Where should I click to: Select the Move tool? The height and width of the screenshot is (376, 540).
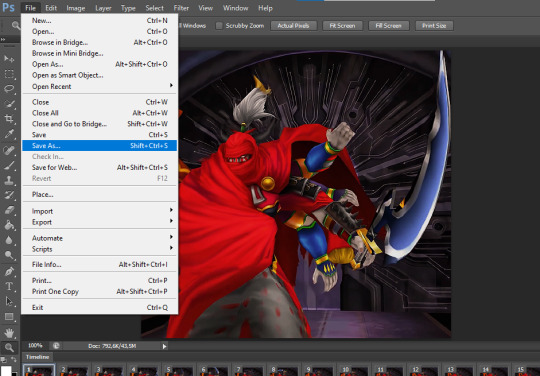[x=9, y=59]
